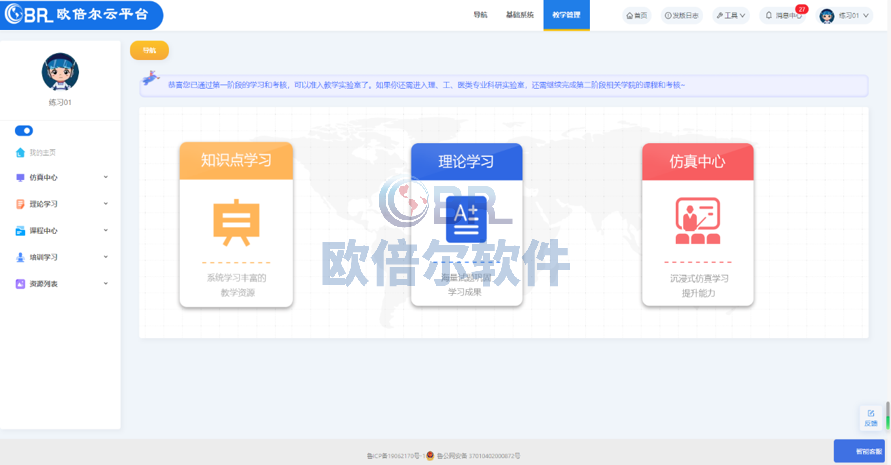
Task: Click the 沉浸式仿真学习 提升能力 description
Action: pos(699,286)
